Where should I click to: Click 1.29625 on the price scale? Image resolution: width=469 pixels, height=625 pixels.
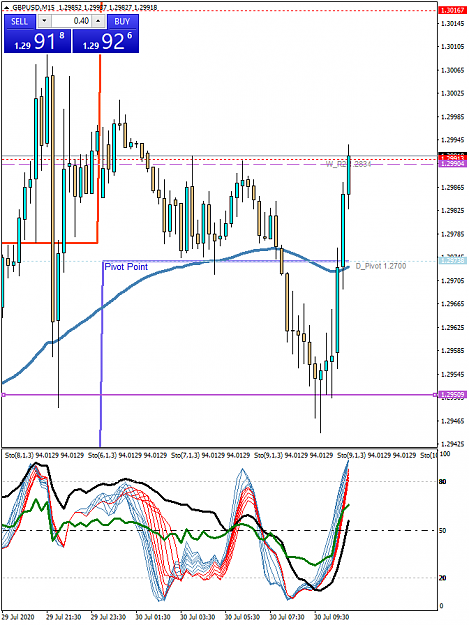pos(453,327)
